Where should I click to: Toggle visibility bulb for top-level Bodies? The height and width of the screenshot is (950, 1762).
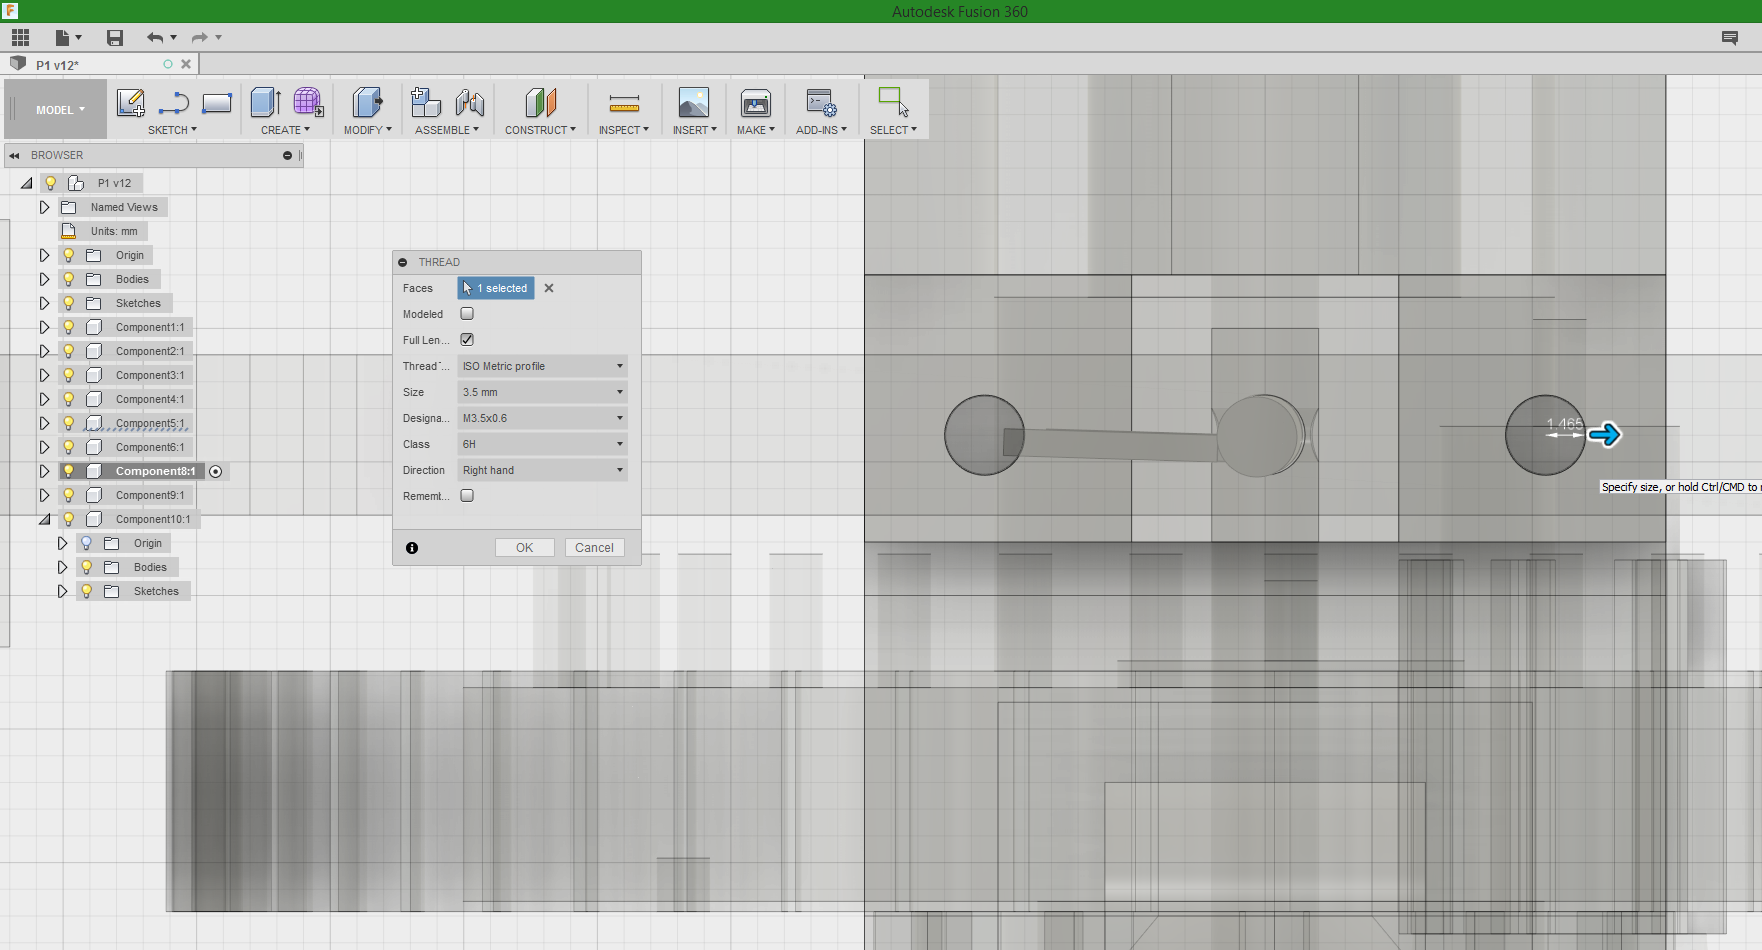69,279
